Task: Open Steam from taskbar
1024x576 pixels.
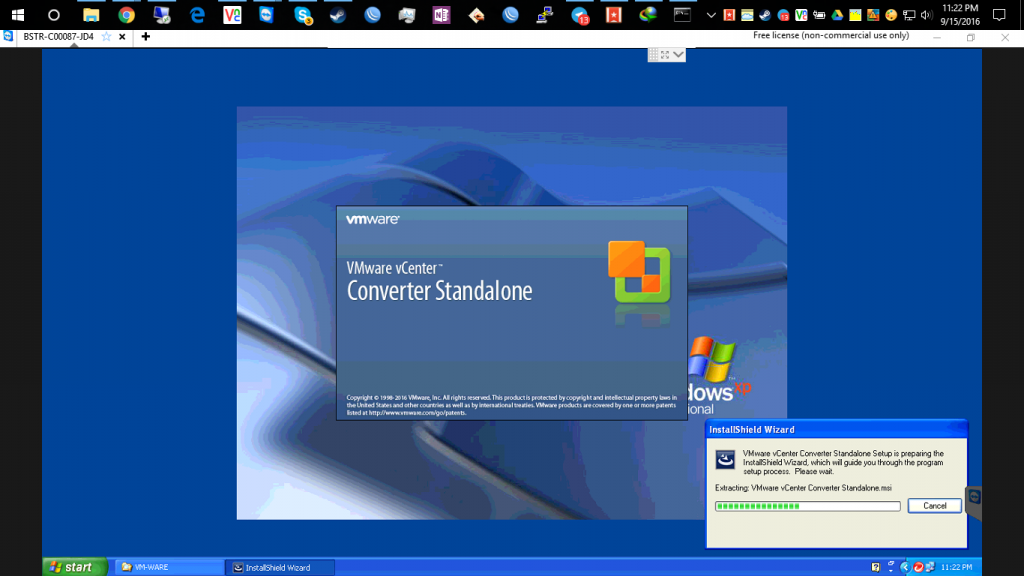Action: click(338, 14)
